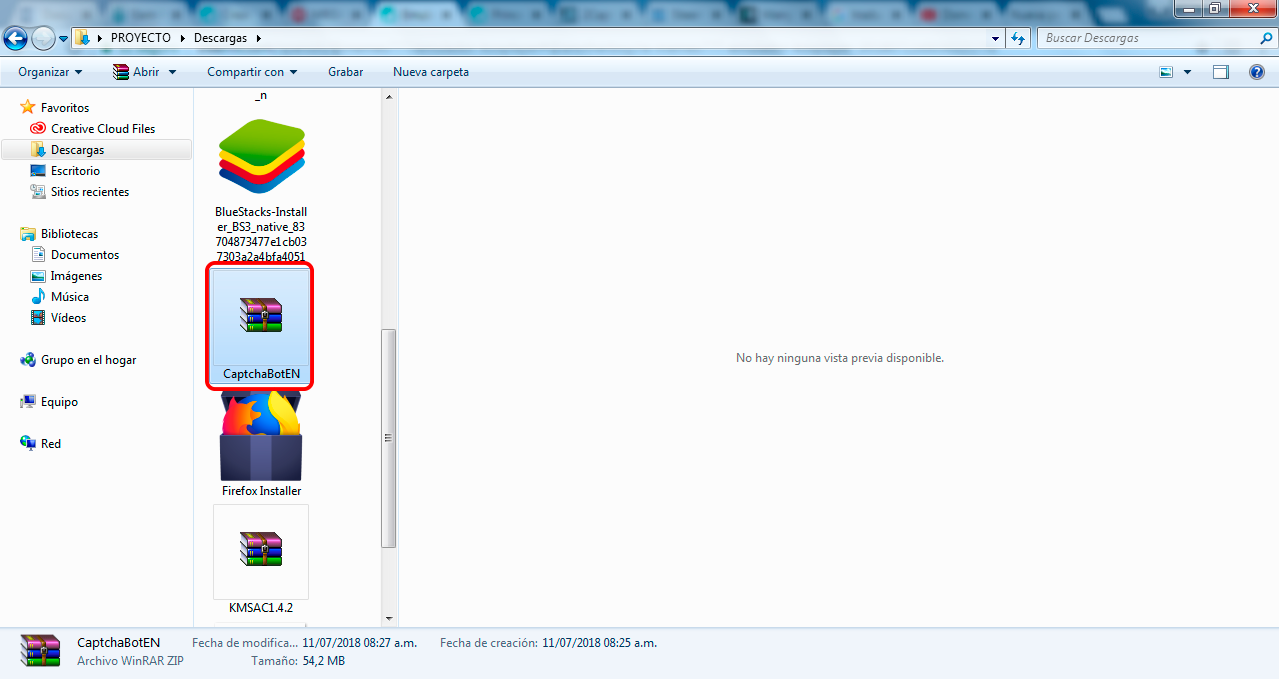This screenshot has width=1279, height=679.
Task: Select the KMSAC1.4.2 archive icon
Action: point(261,549)
